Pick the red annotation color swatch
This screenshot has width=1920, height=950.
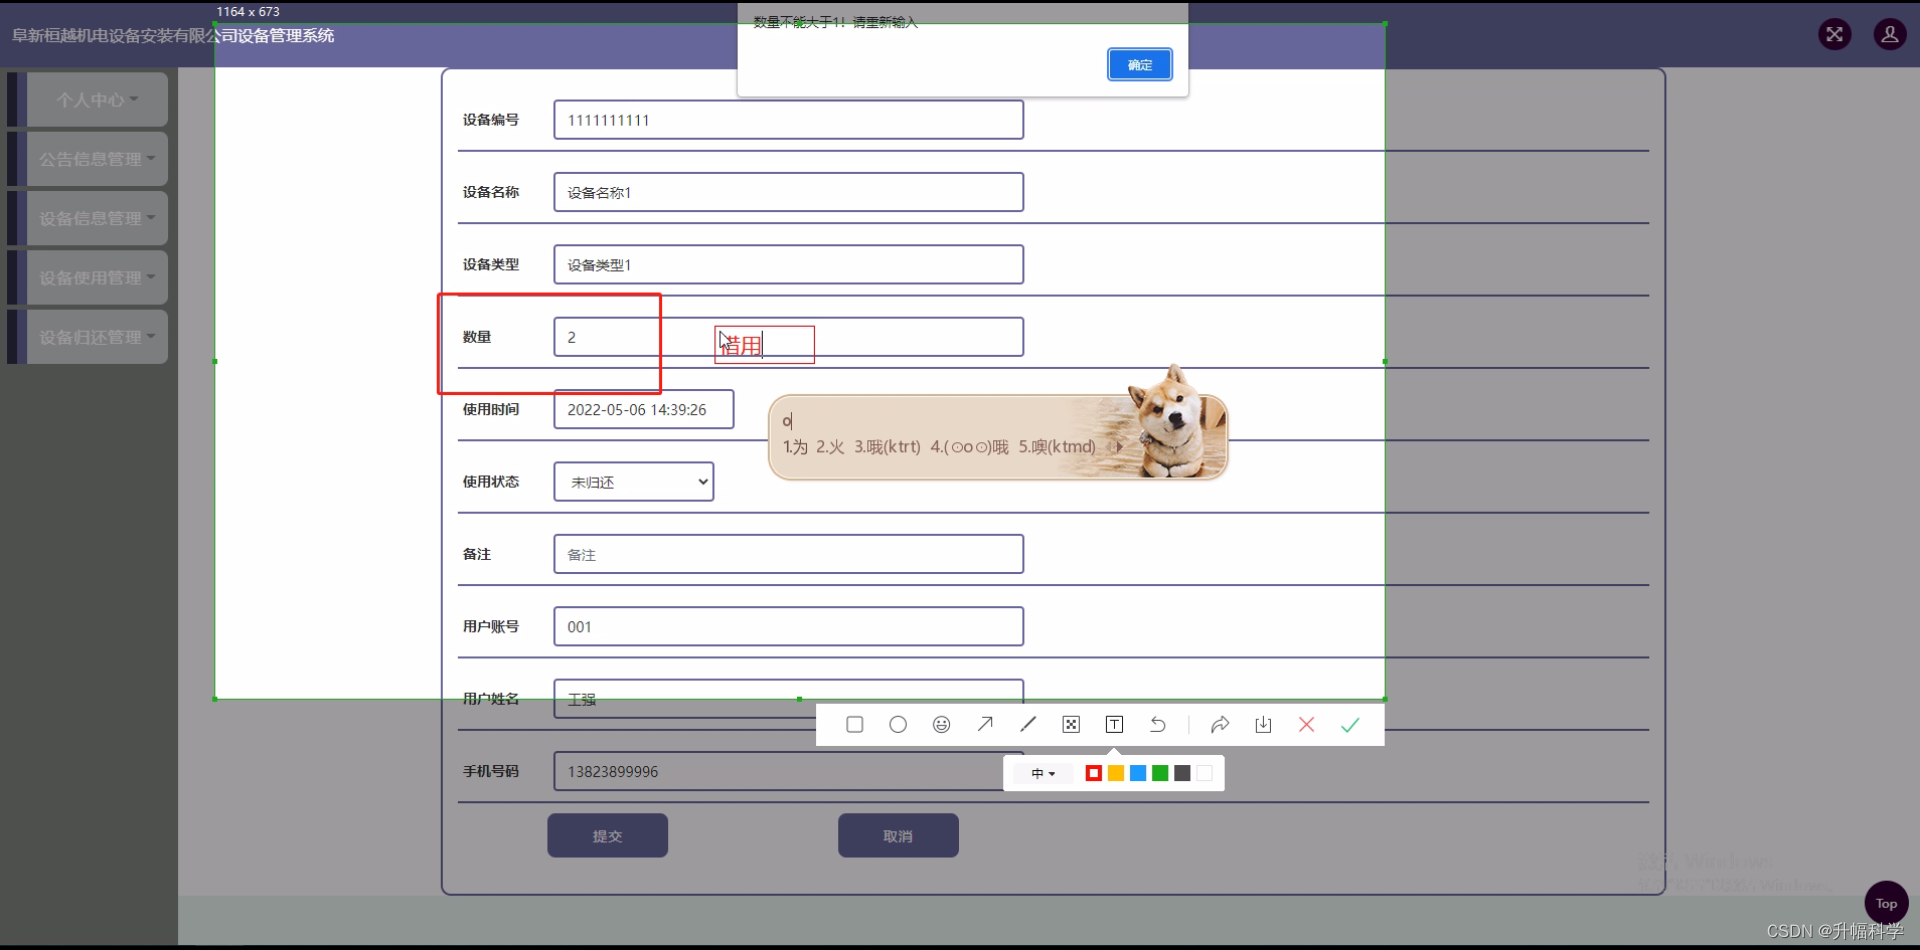pos(1094,773)
